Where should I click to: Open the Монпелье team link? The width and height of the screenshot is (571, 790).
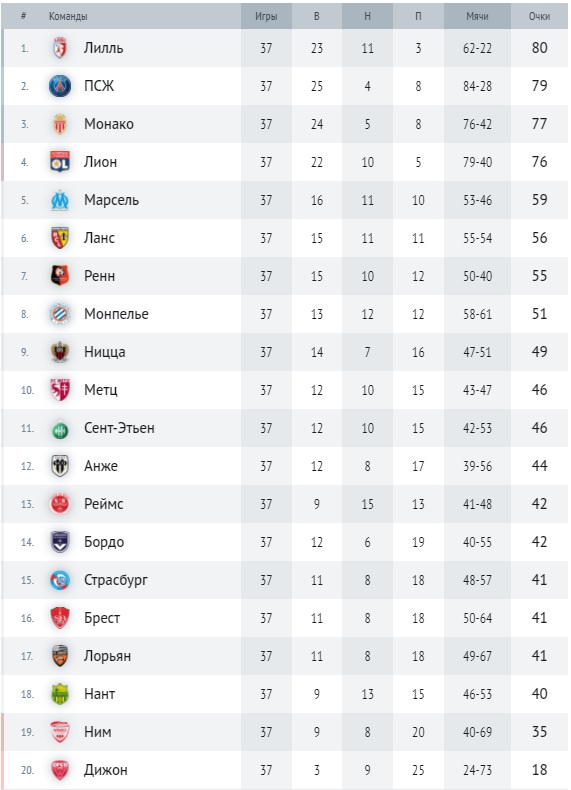116,314
